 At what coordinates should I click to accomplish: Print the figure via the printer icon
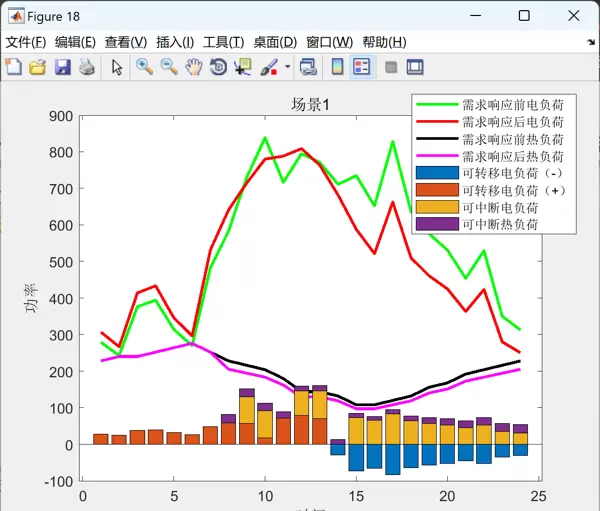coord(86,67)
